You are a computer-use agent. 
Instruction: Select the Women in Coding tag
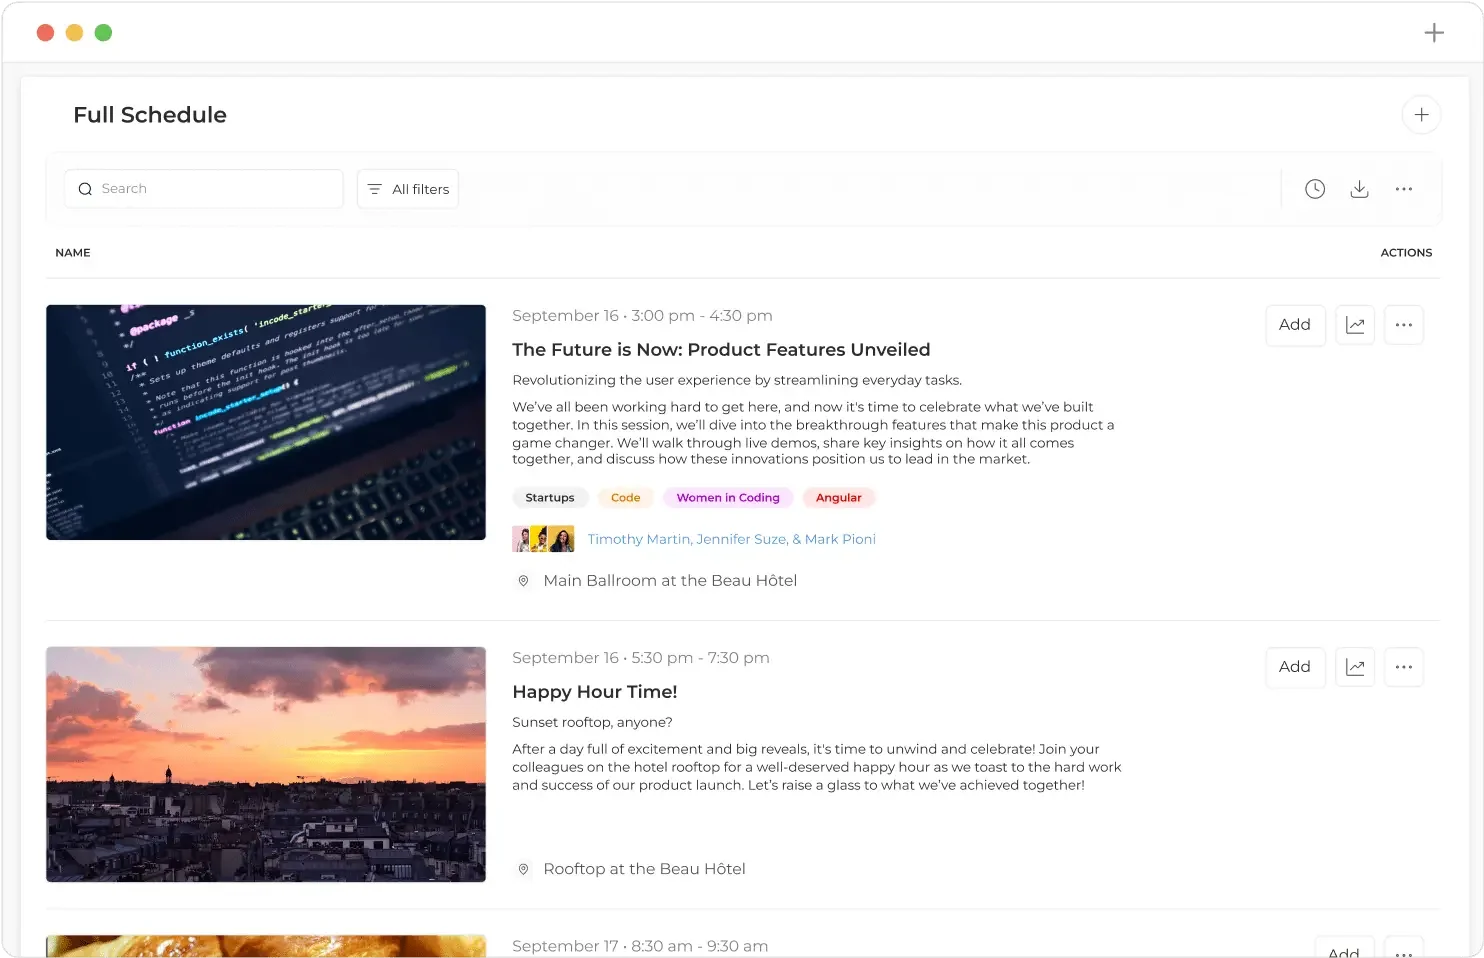coord(728,498)
